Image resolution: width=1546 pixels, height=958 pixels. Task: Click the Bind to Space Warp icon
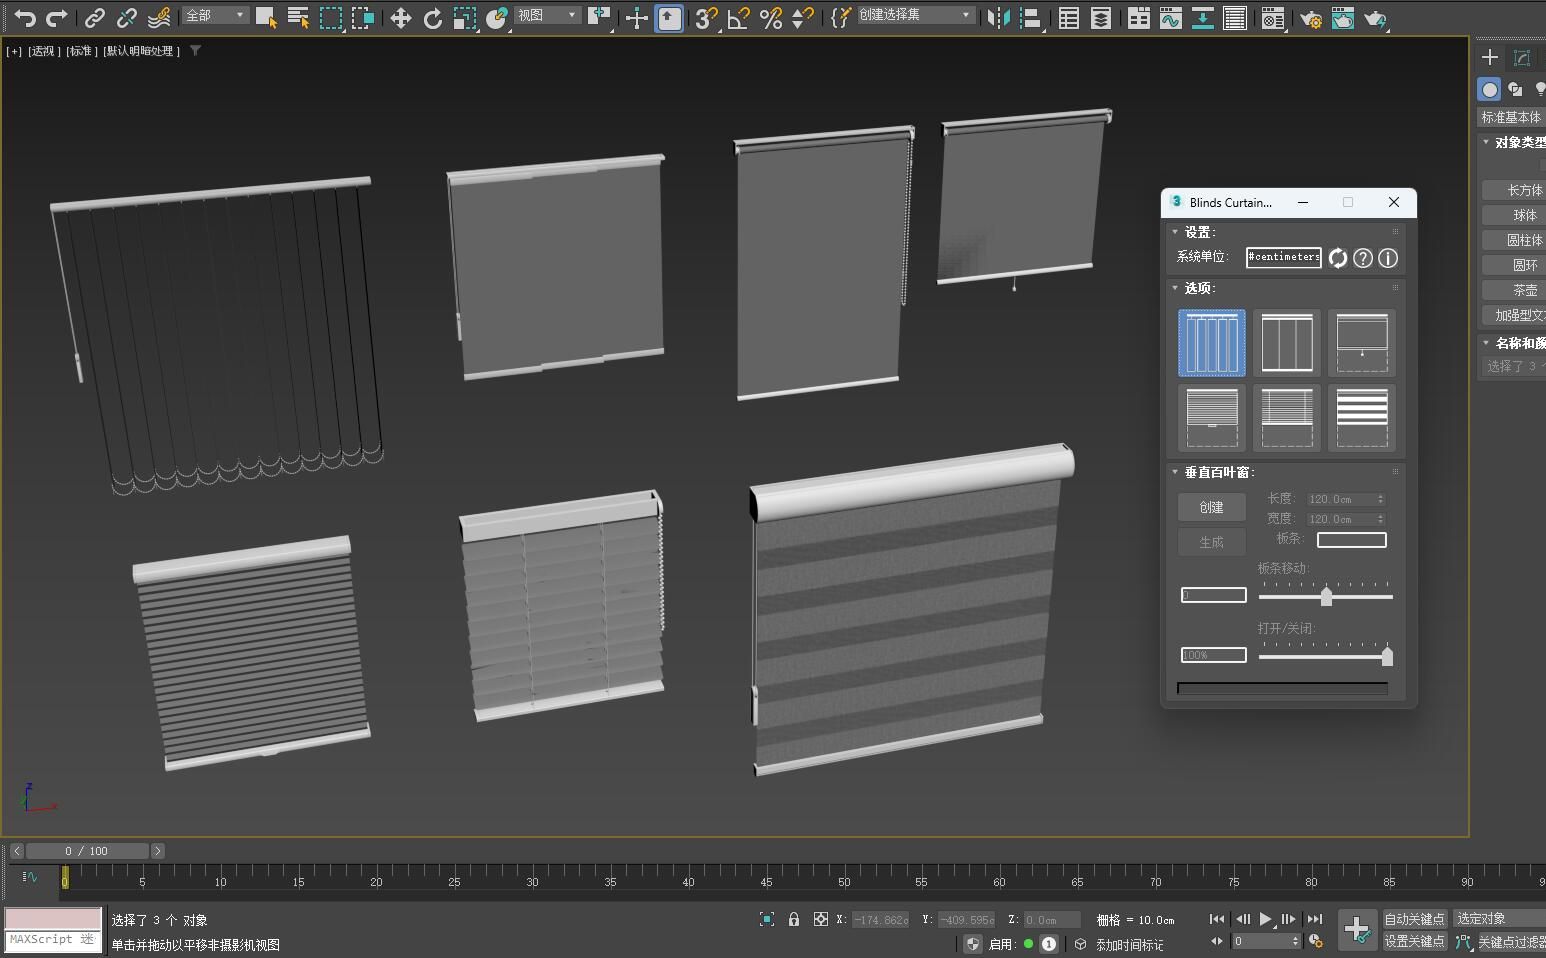[159, 17]
